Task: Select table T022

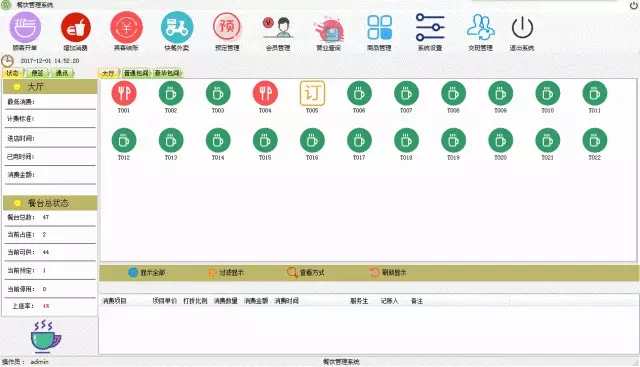Action: point(595,140)
